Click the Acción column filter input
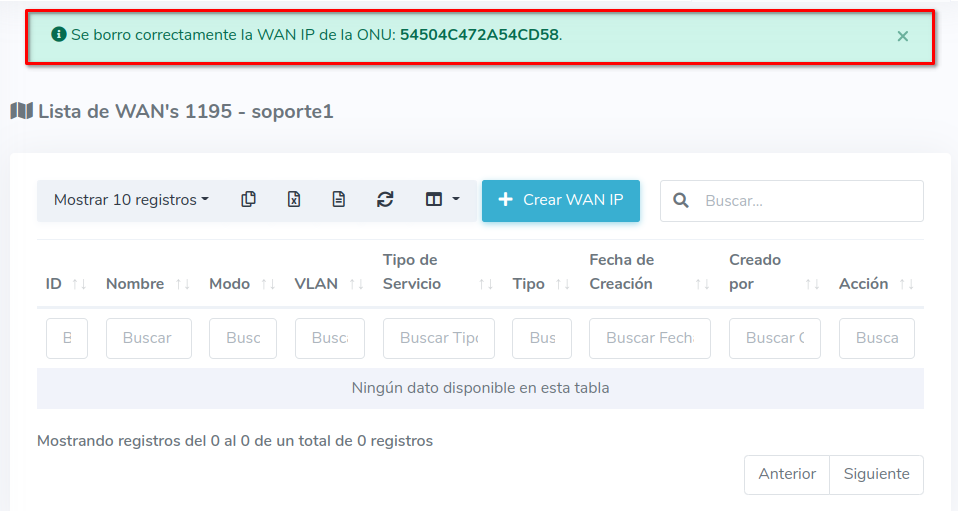The height and width of the screenshot is (511, 958). pyautogui.click(x=876, y=338)
